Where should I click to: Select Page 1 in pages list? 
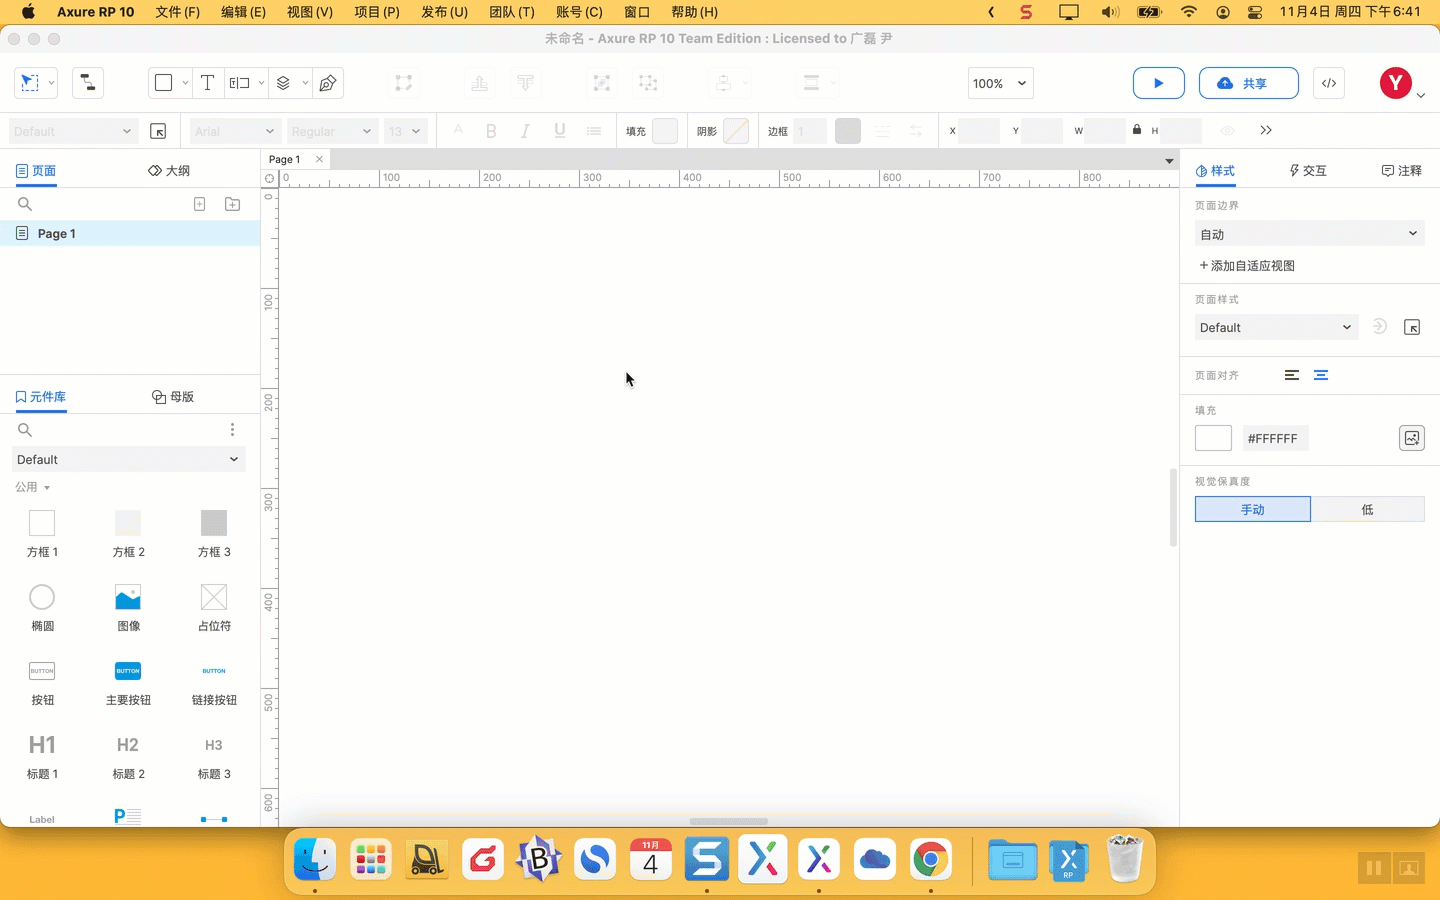(130, 233)
